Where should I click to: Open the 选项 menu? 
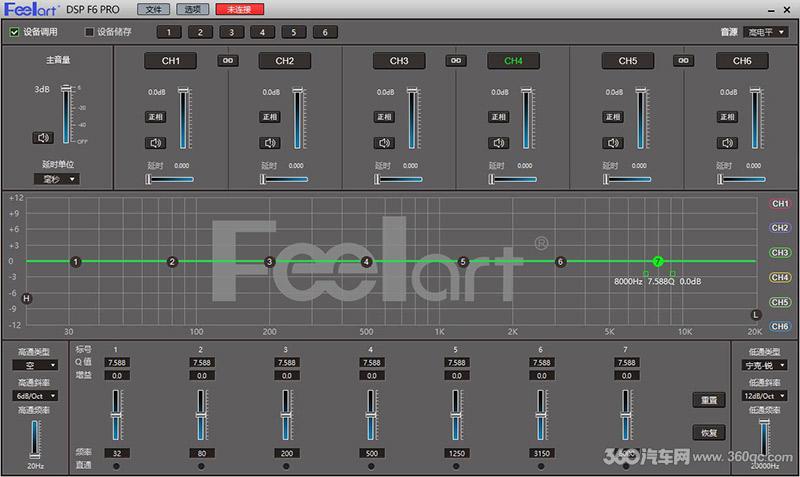(x=192, y=9)
